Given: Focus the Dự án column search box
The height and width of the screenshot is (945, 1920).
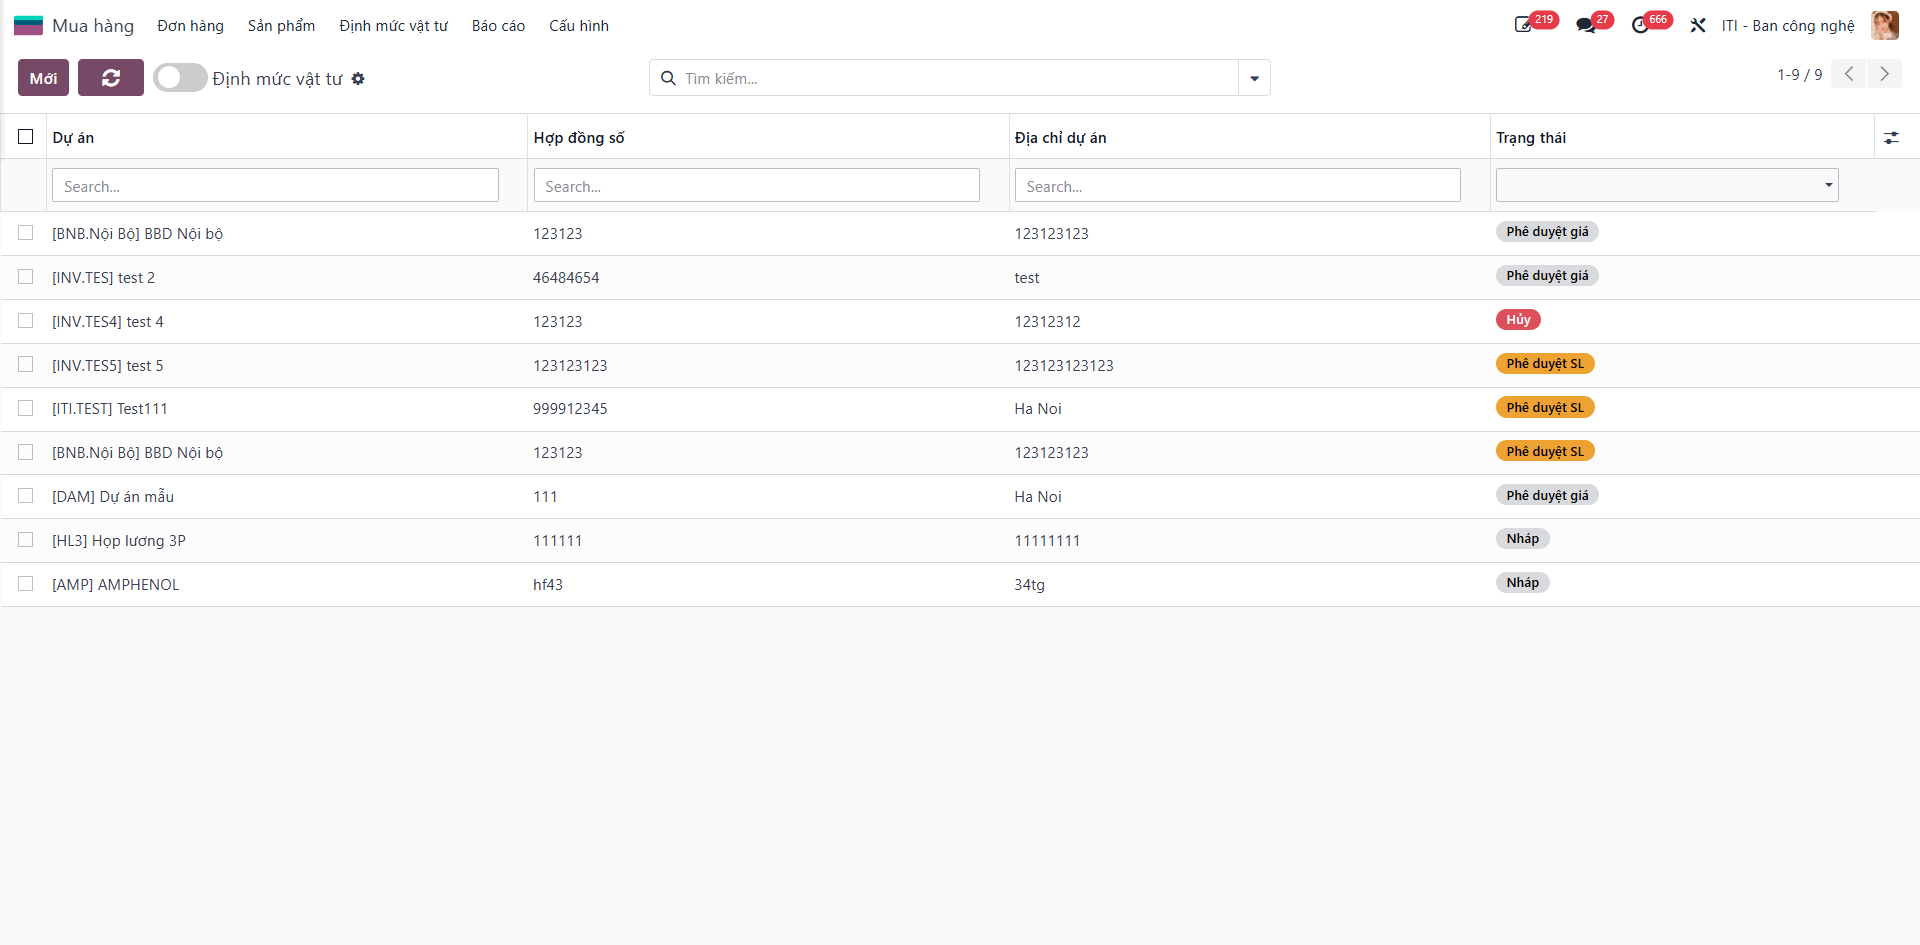Looking at the screenshot, I should click(275, 185).
